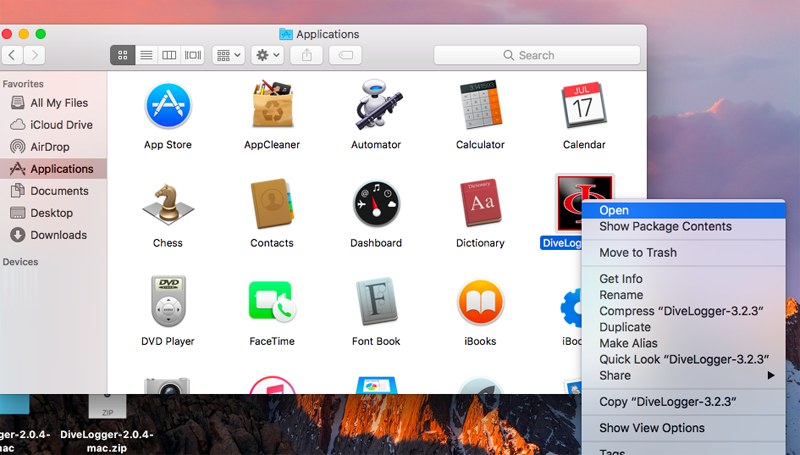Expand the Share submenu arrow
This screenshot has height=455, width=800.
771,375
